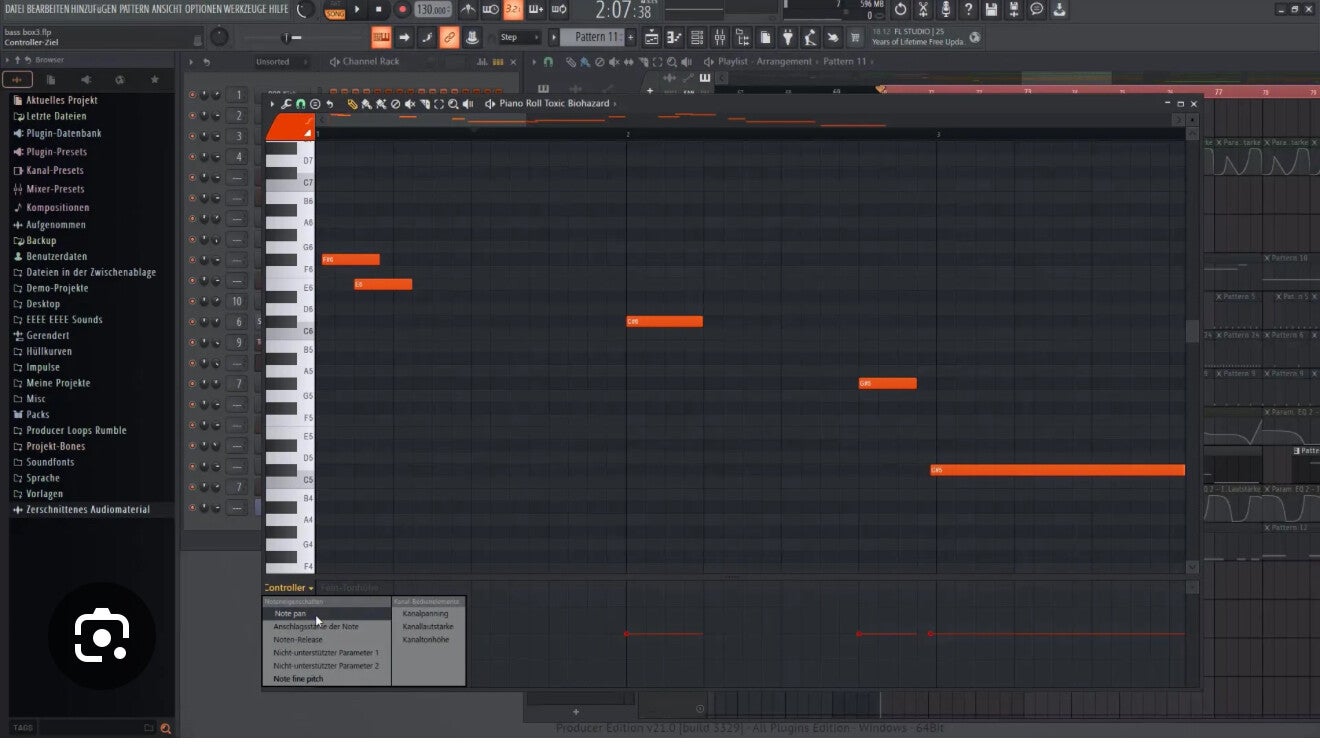1320x745 pixels.
Task: Open the HINZUFÜGEN menu
Action: point(94,9)
